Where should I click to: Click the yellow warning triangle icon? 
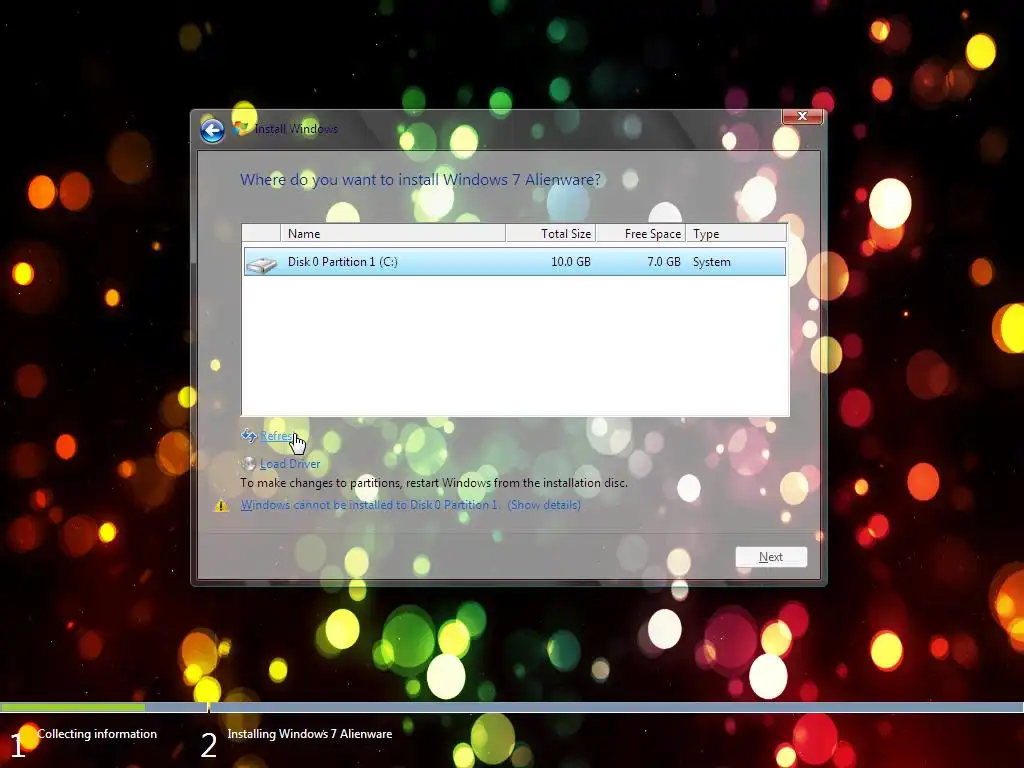tap(221, 506)
